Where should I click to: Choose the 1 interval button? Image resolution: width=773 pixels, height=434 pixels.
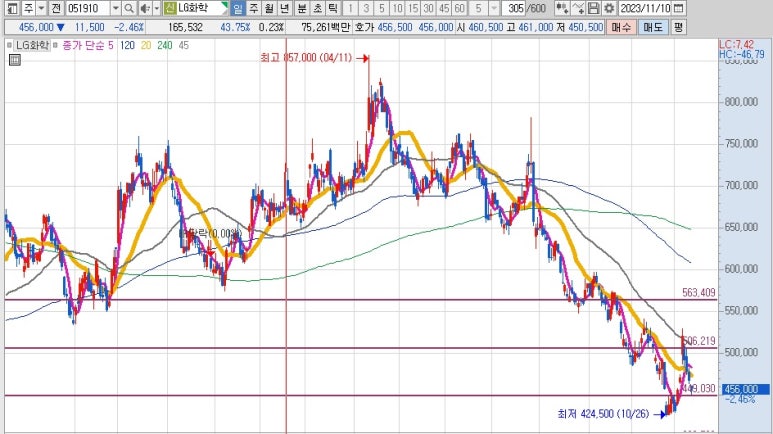point(351,8)
